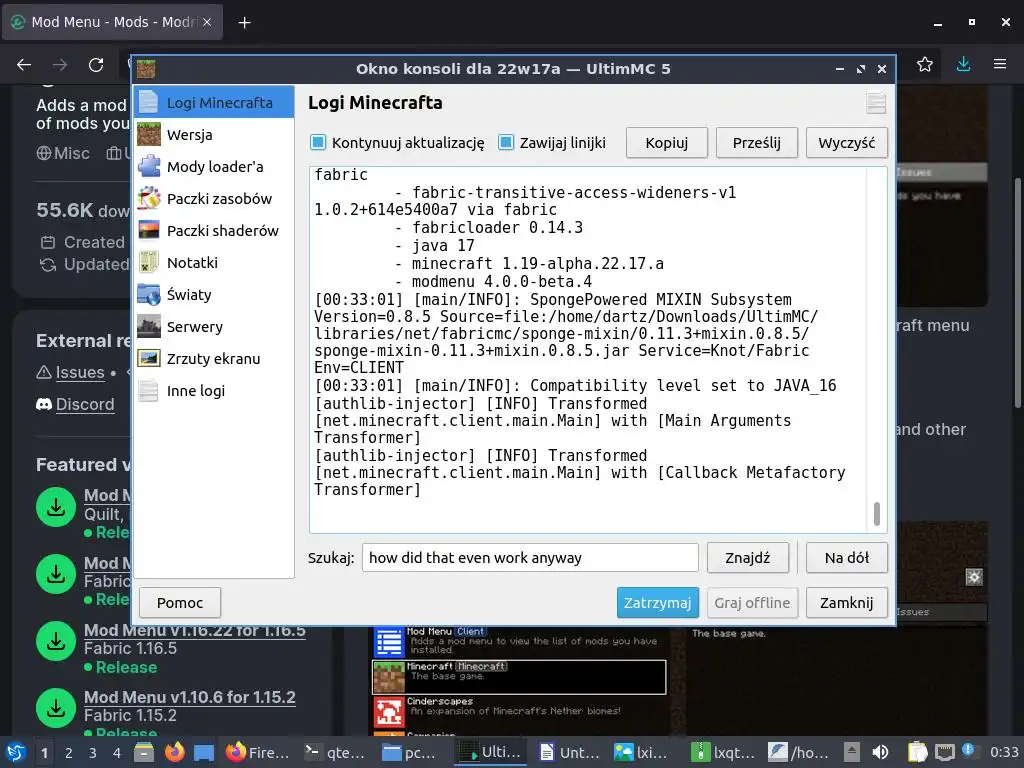The height and width of the screenshot is (768, 1024).
Task: Open the volume control tray icon
Action: pos(880,752)
